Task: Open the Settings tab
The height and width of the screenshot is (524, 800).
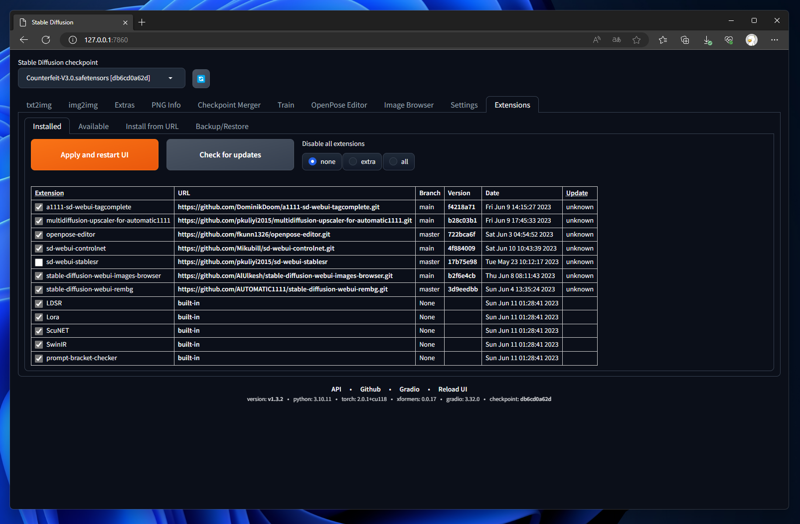Action: (464, 105)
